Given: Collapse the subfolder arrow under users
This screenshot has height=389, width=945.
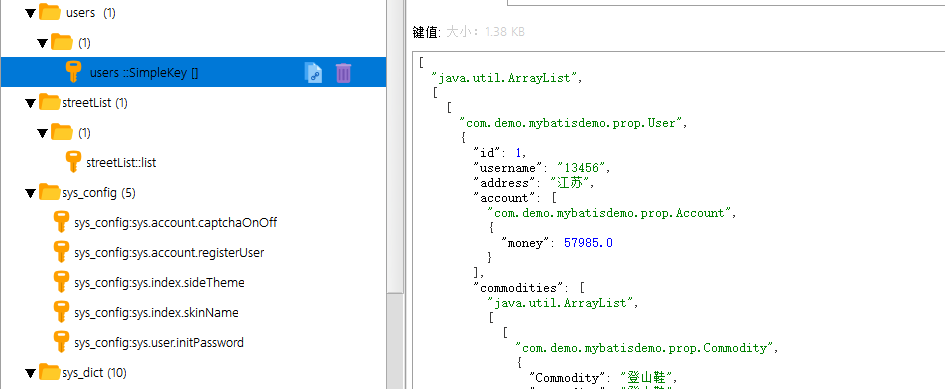Looking at the screenshot, I should click(43, 43).
